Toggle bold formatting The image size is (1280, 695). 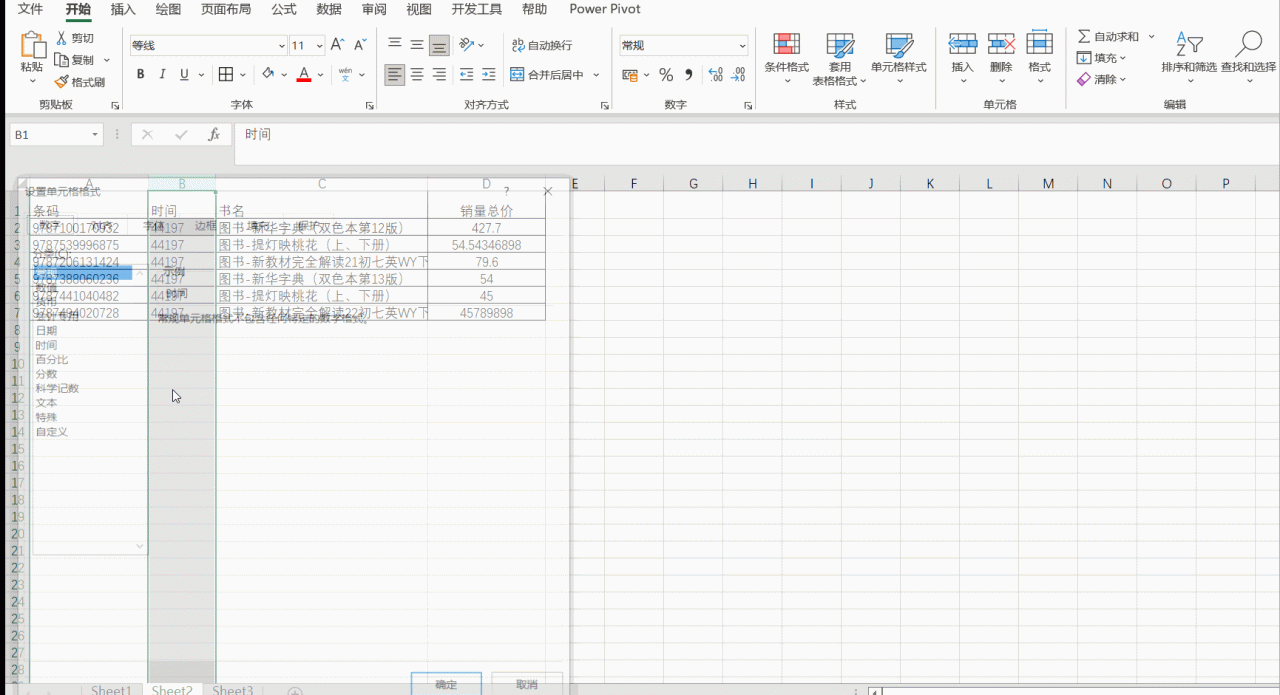(140, 75)
